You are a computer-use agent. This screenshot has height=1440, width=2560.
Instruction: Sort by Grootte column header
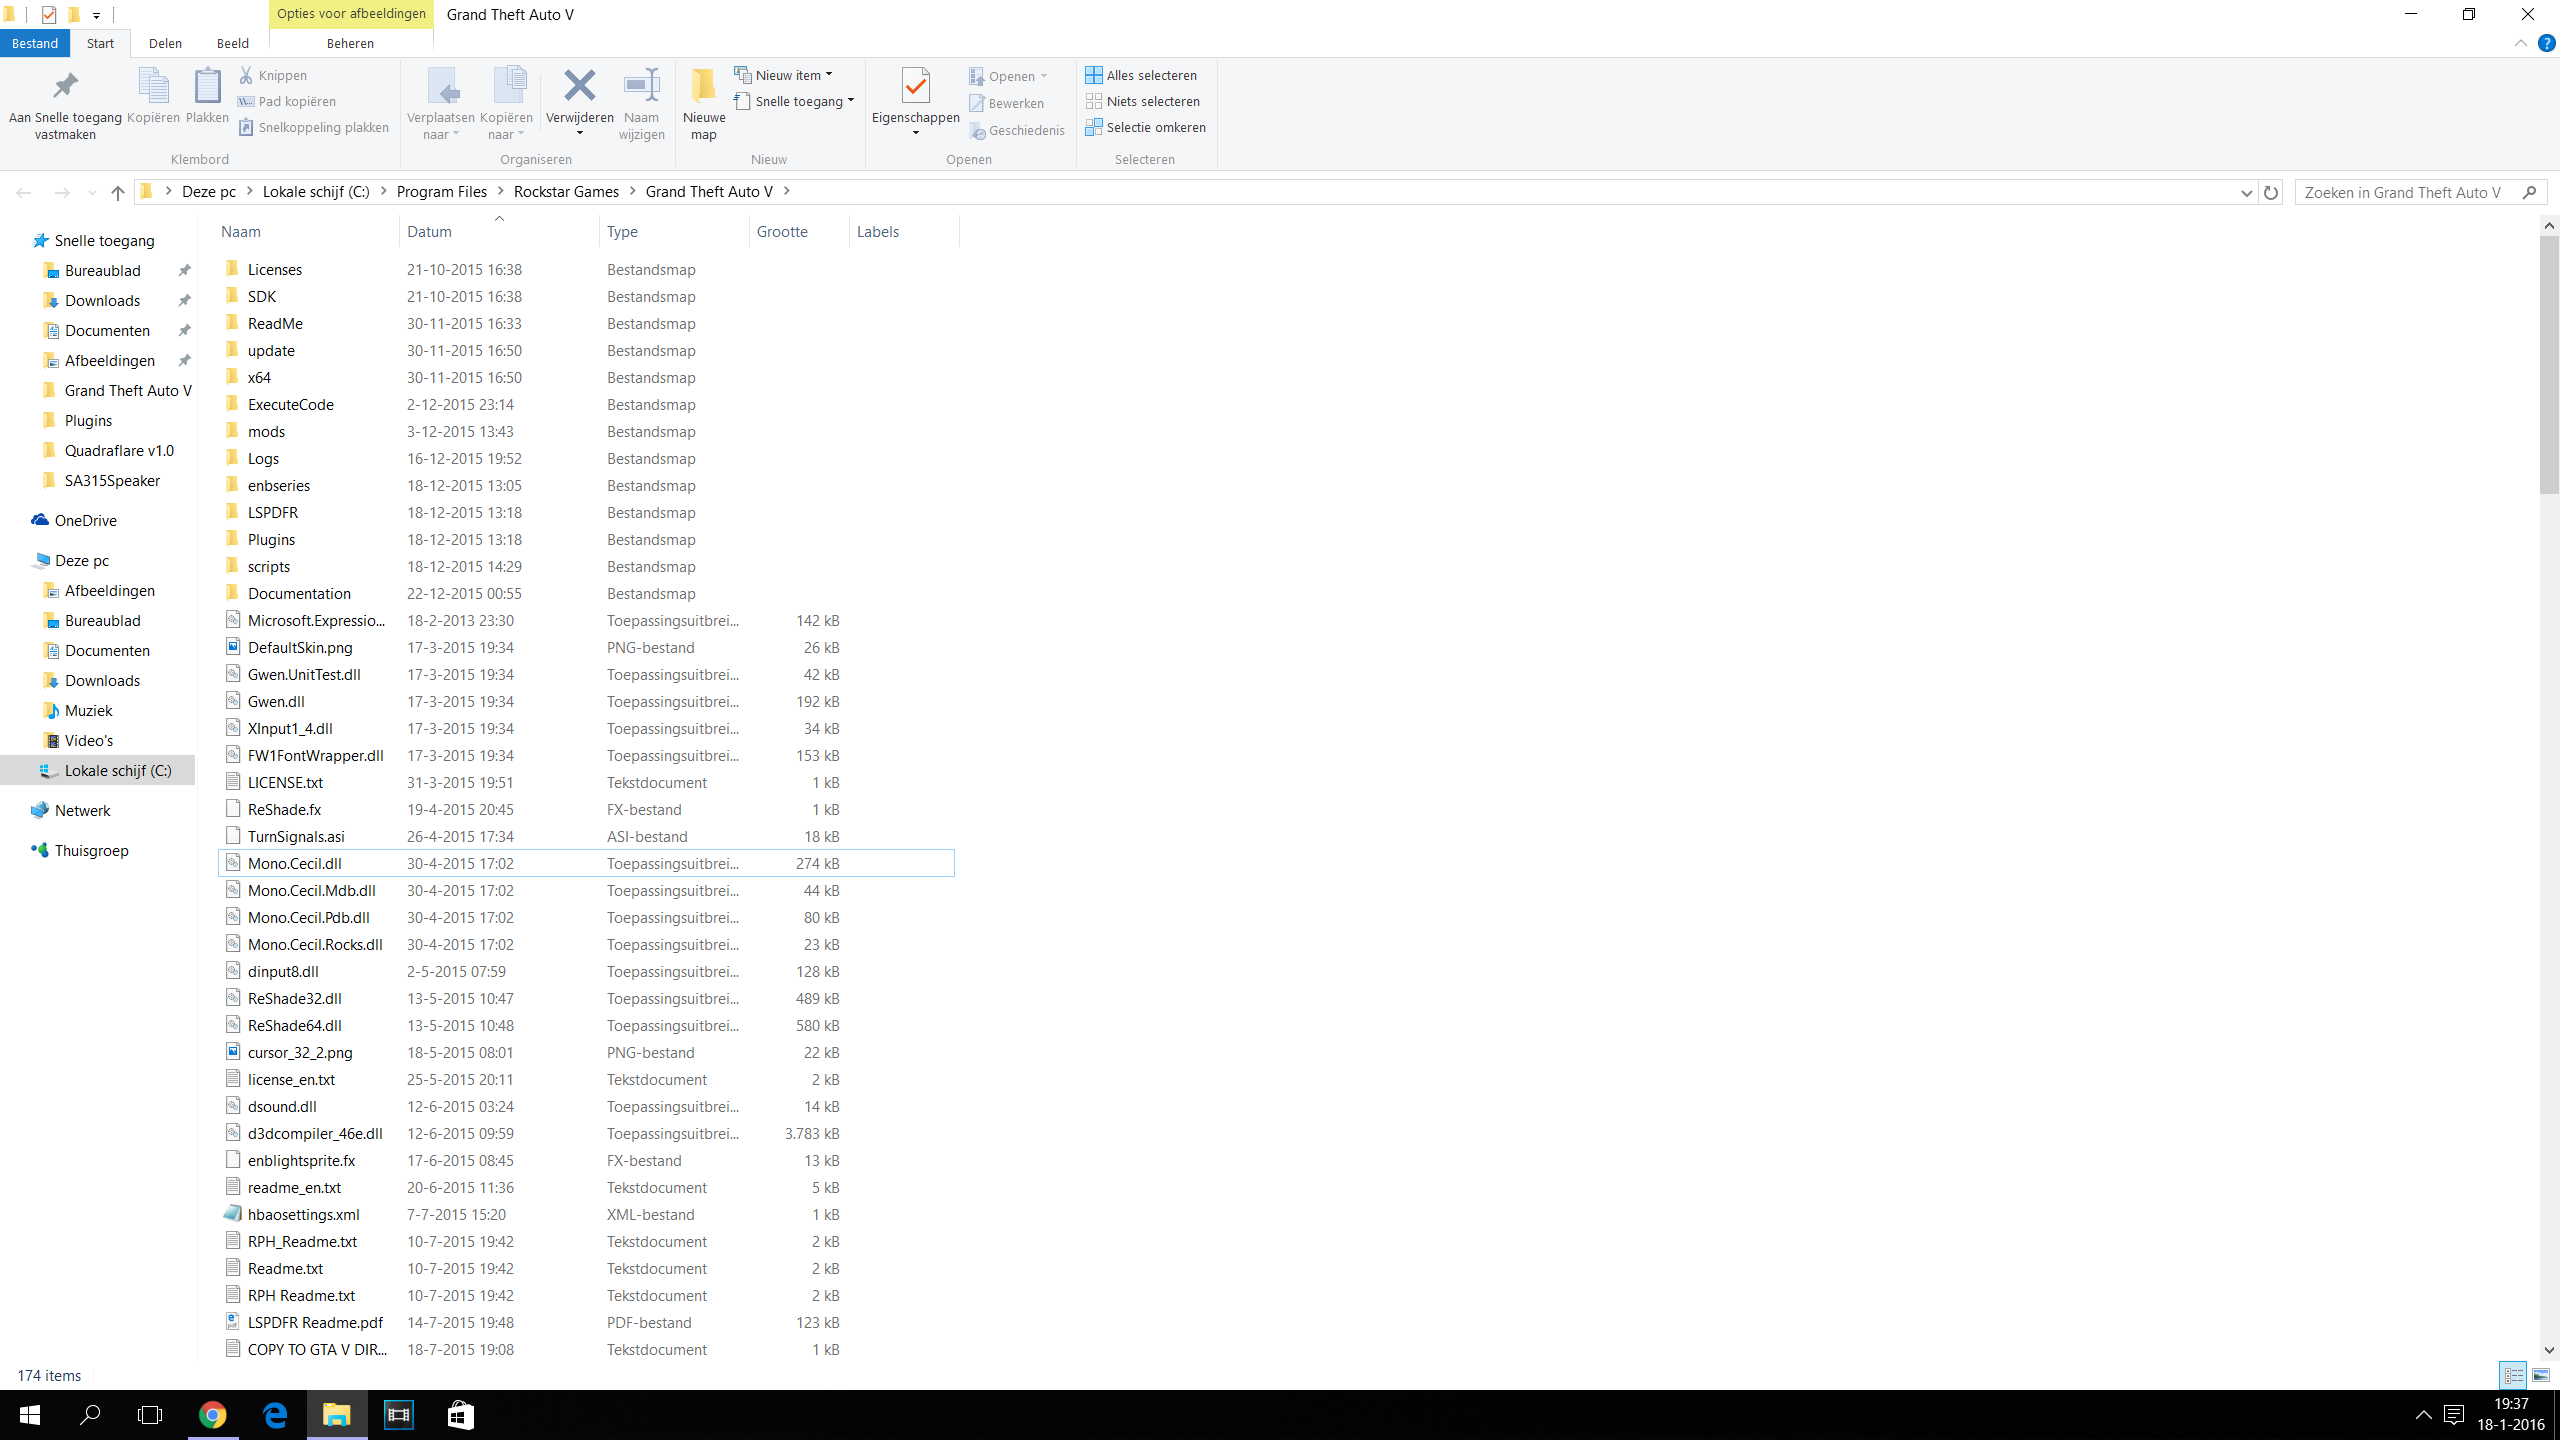point(782,231)
